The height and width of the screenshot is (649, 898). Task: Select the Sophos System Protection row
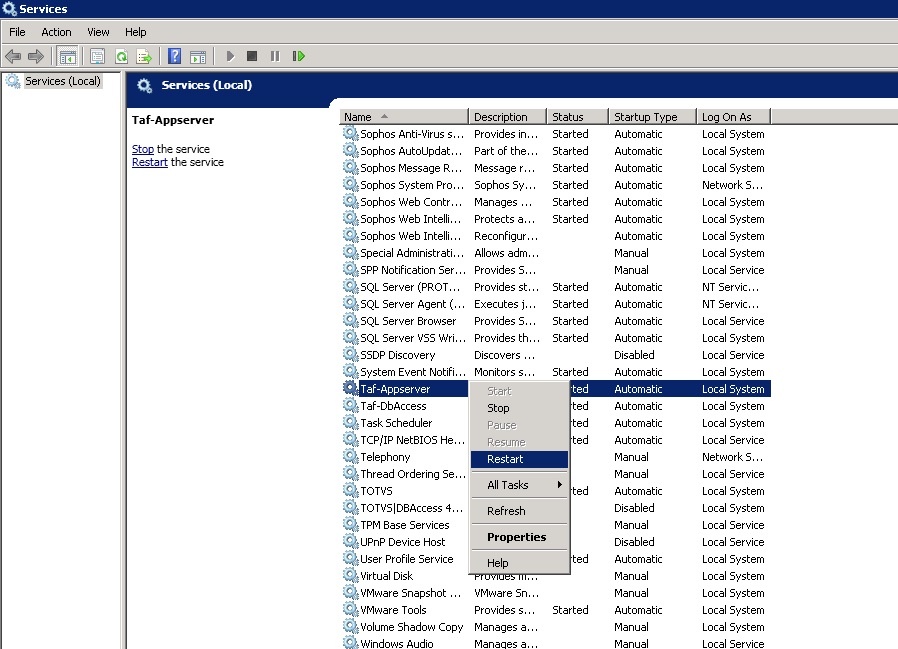[x=556, y=185]
